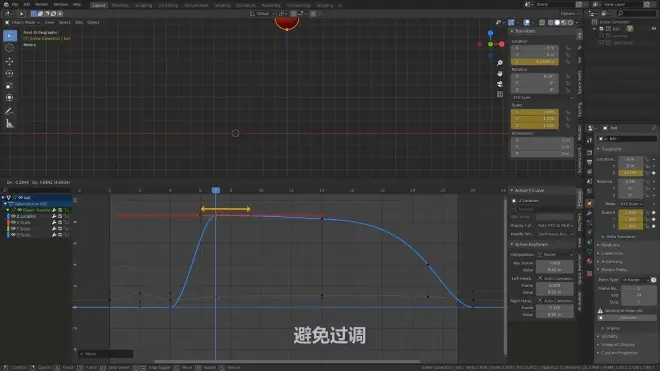Select the Rotate tool in viewport toolbar

point(9,73)
